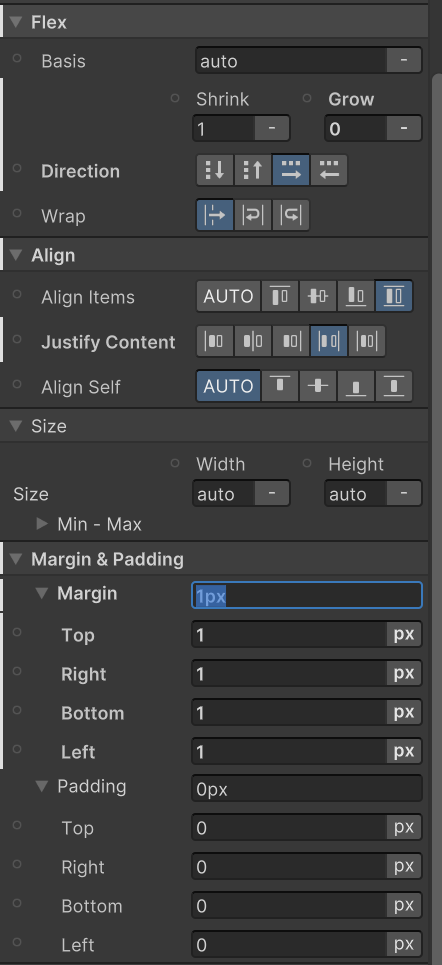
Task: Click the Margin Right value field
Action: click(x=289, y=673)
